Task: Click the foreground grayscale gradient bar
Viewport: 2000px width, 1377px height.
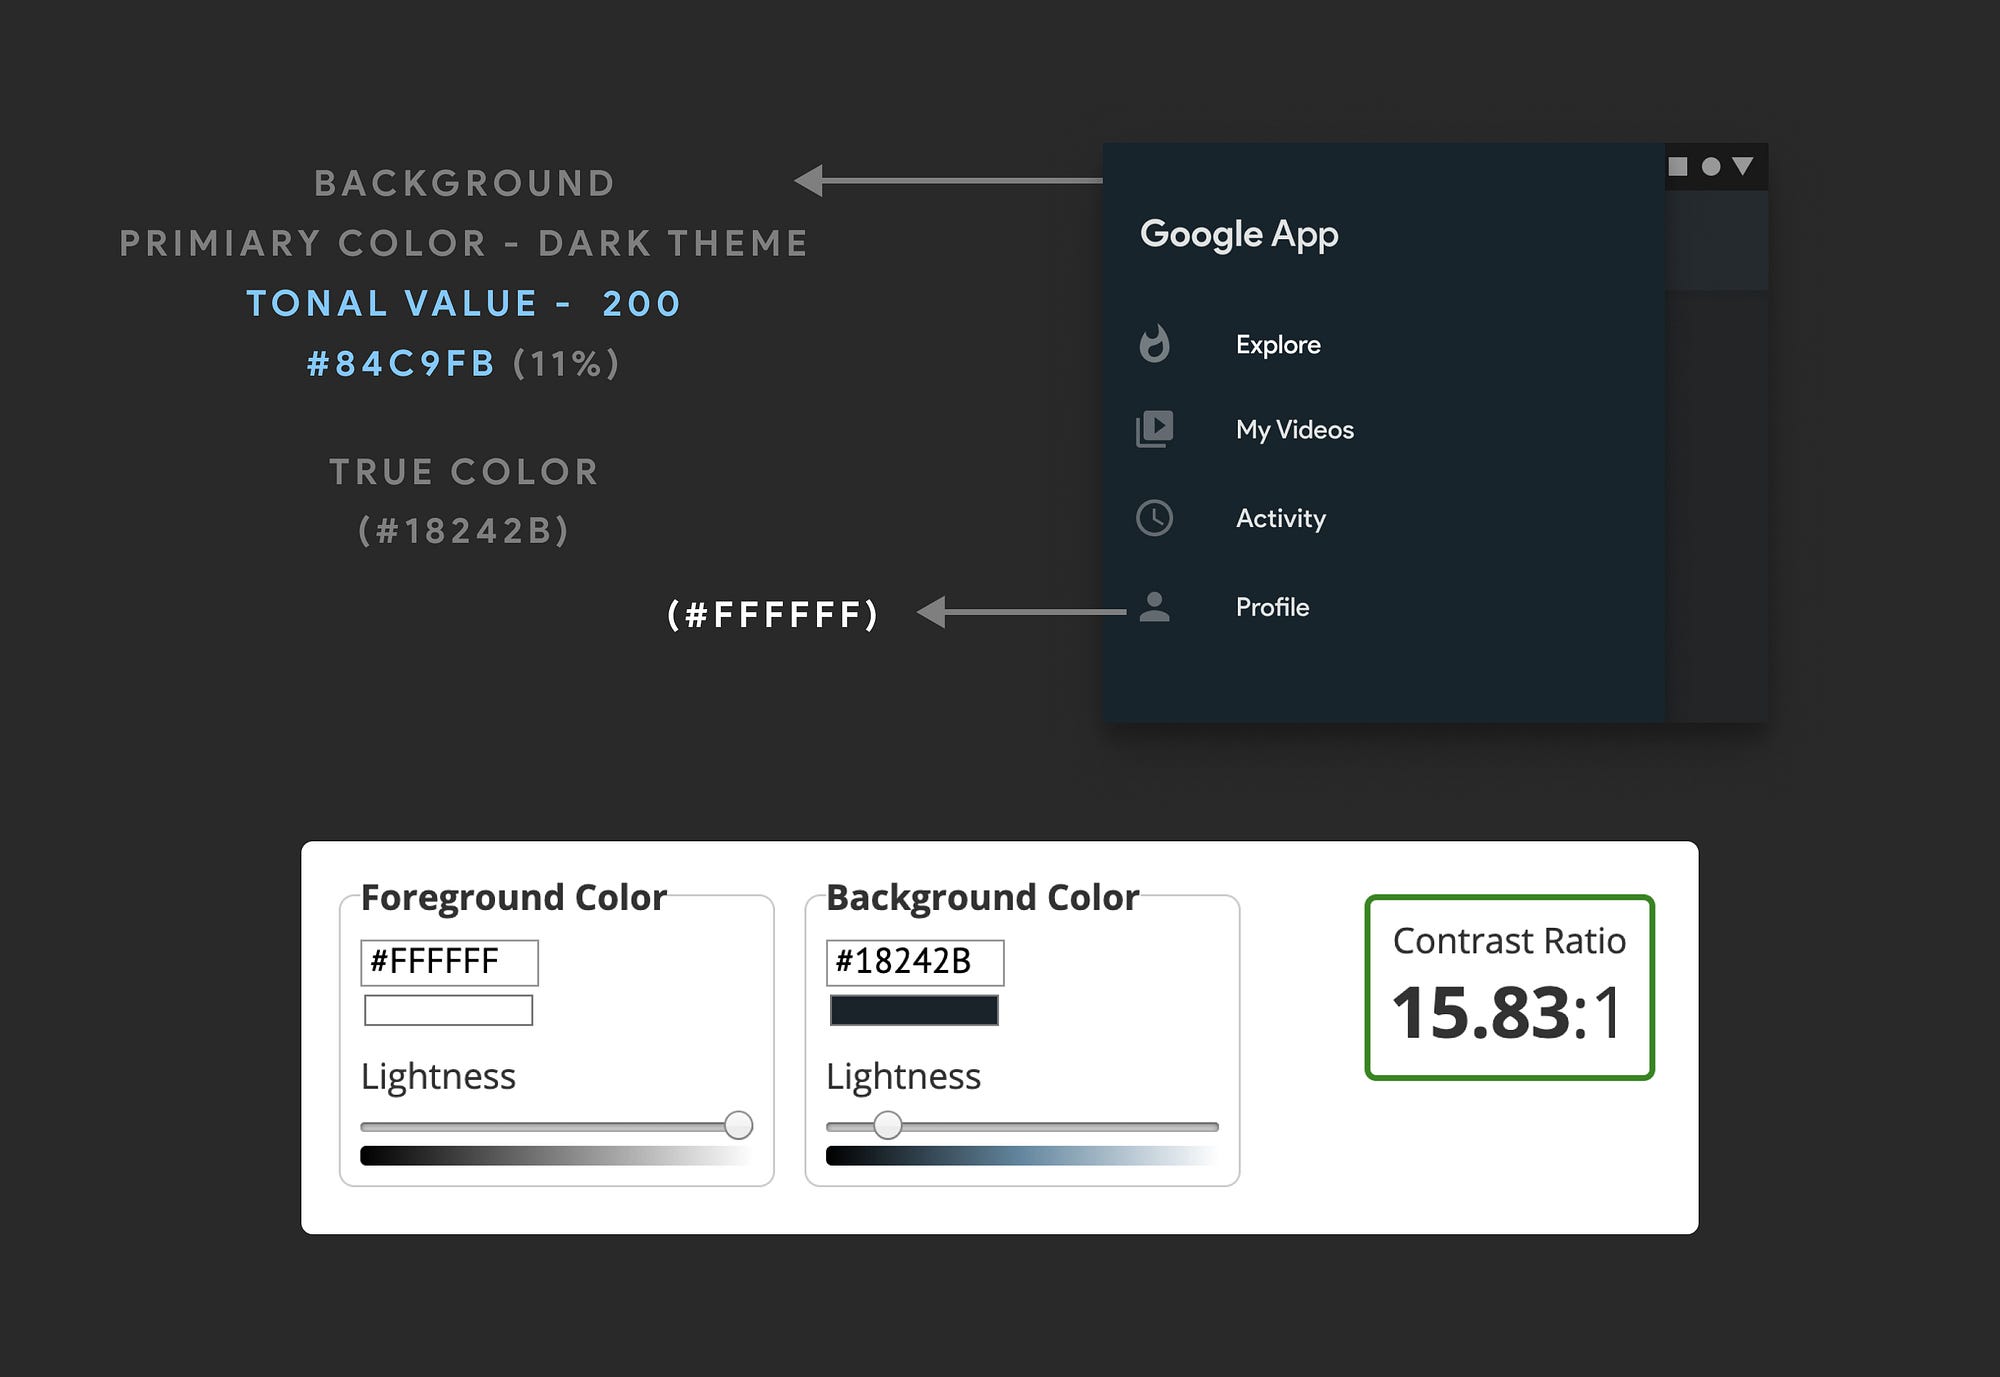Action: pos(556,1156)
